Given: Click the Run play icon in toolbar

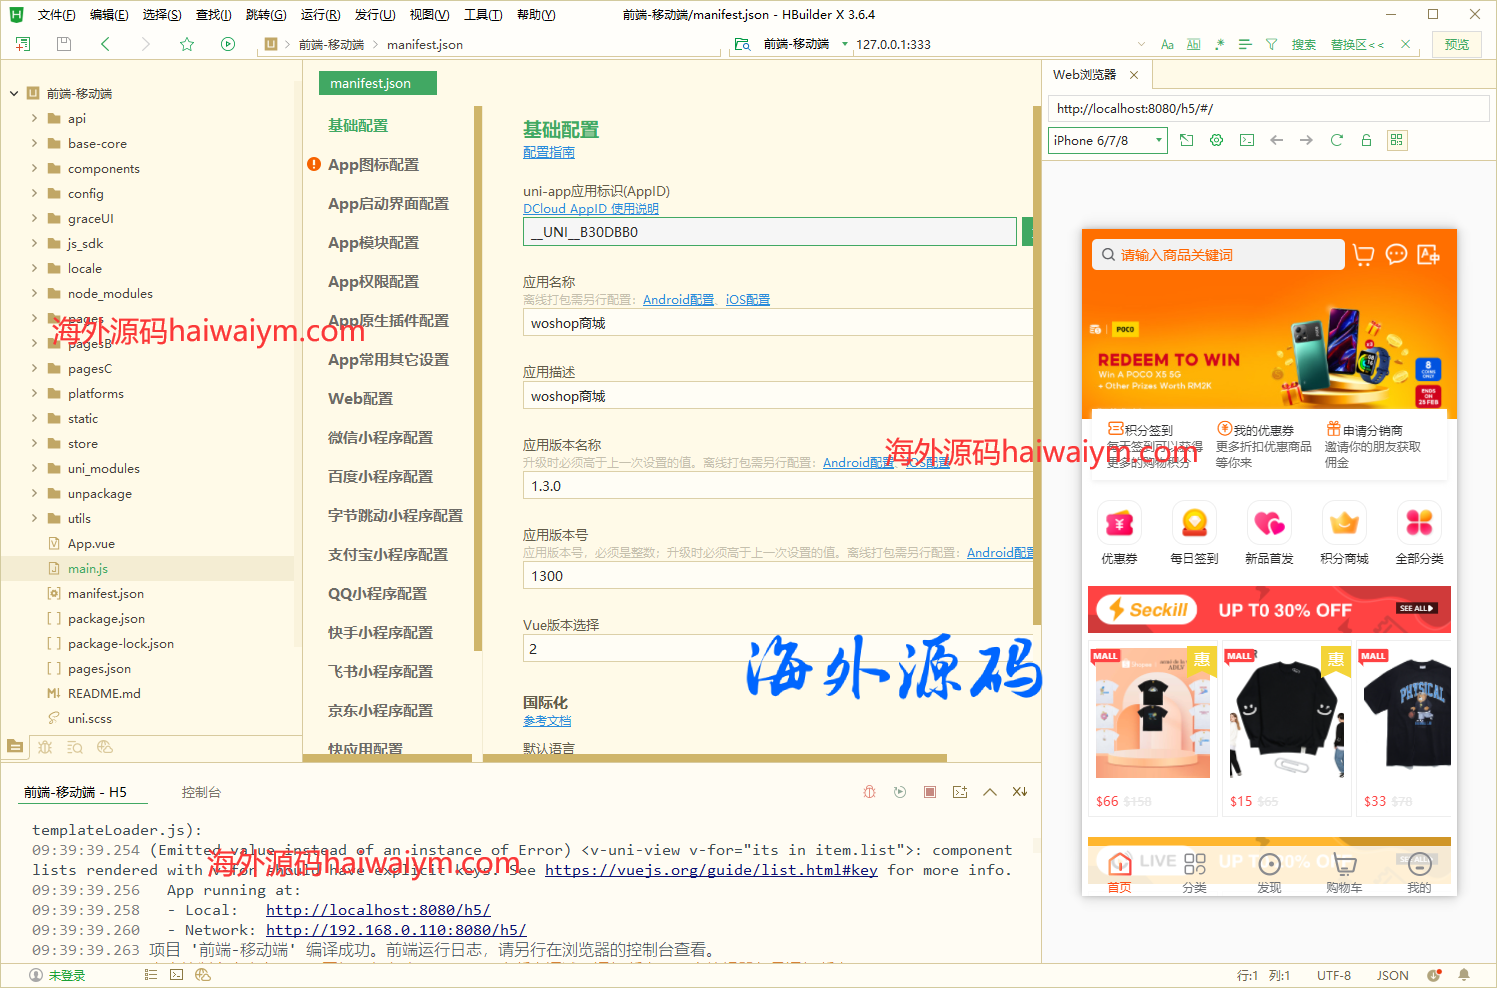Looking at the screenshot, I should pyautogui.click(x=228, y=44).
